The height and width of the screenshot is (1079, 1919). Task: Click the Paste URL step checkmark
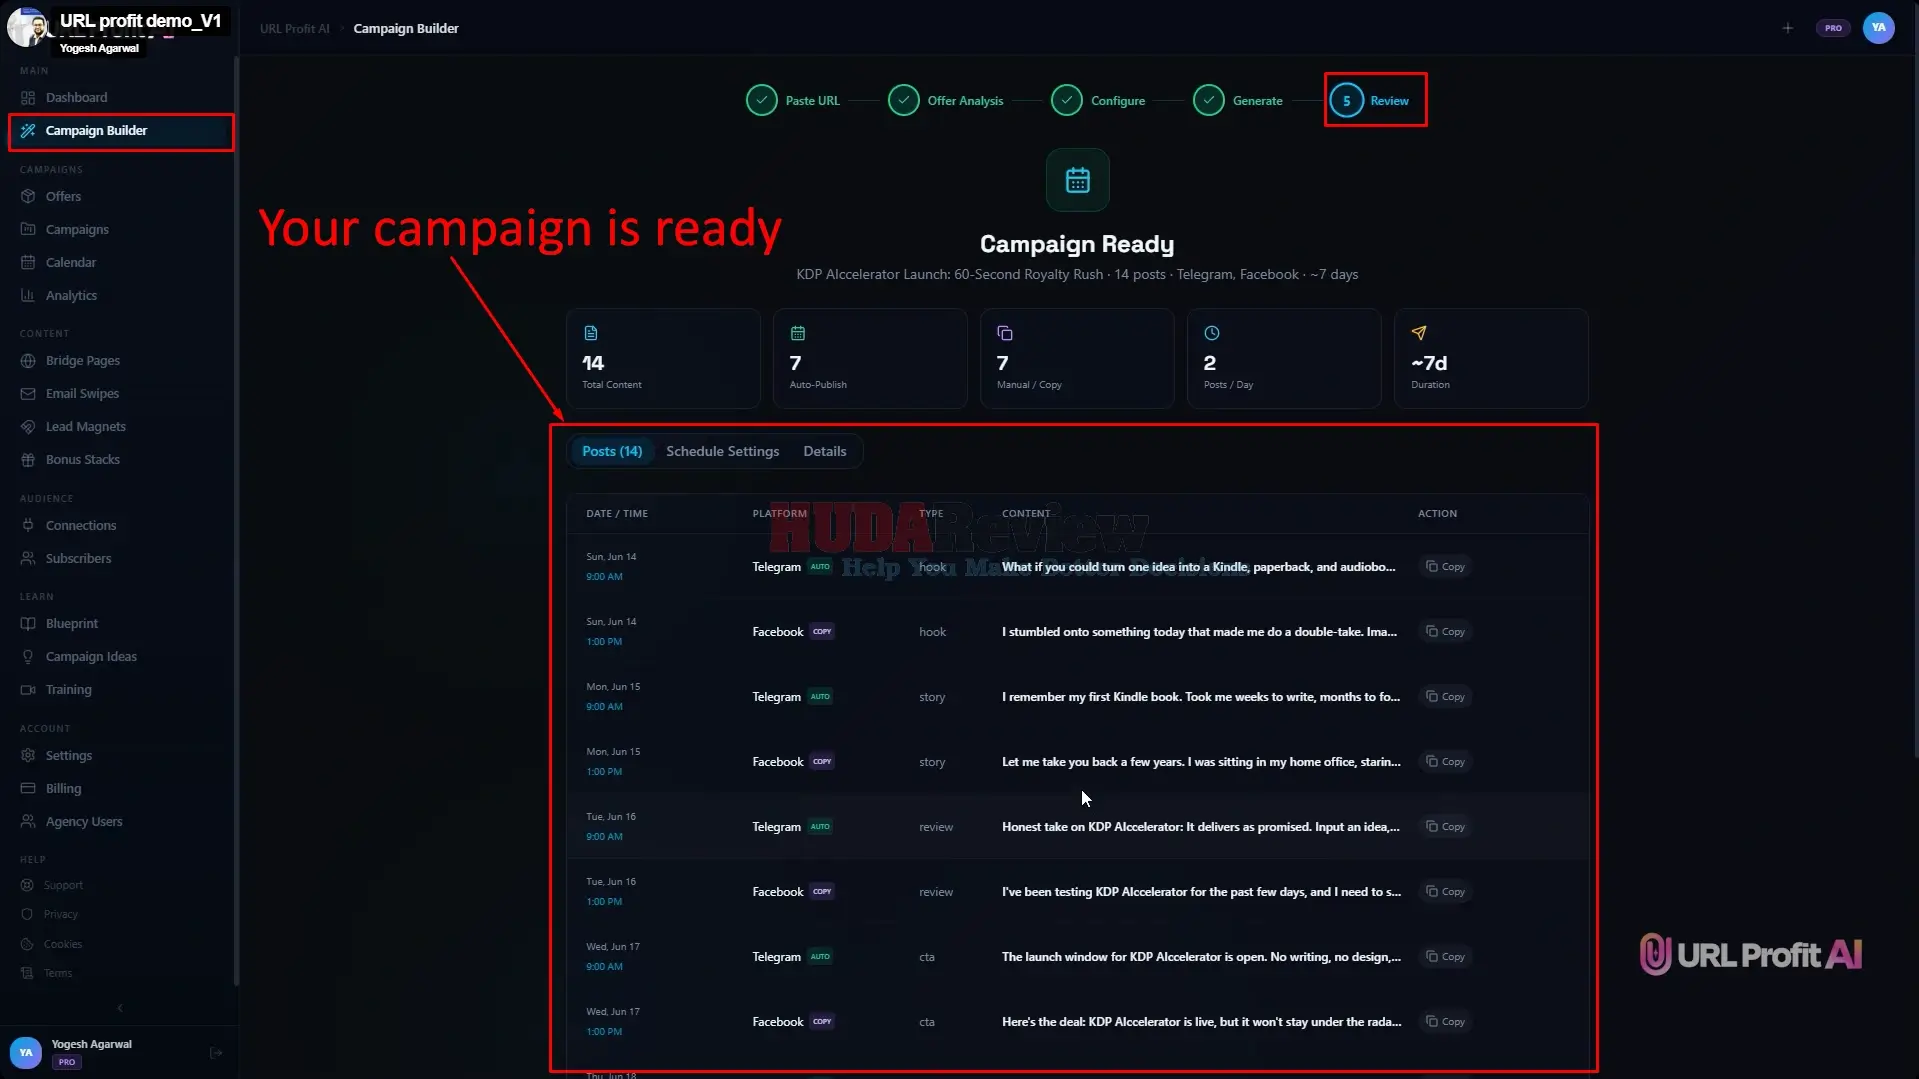[x=761, y=100]
